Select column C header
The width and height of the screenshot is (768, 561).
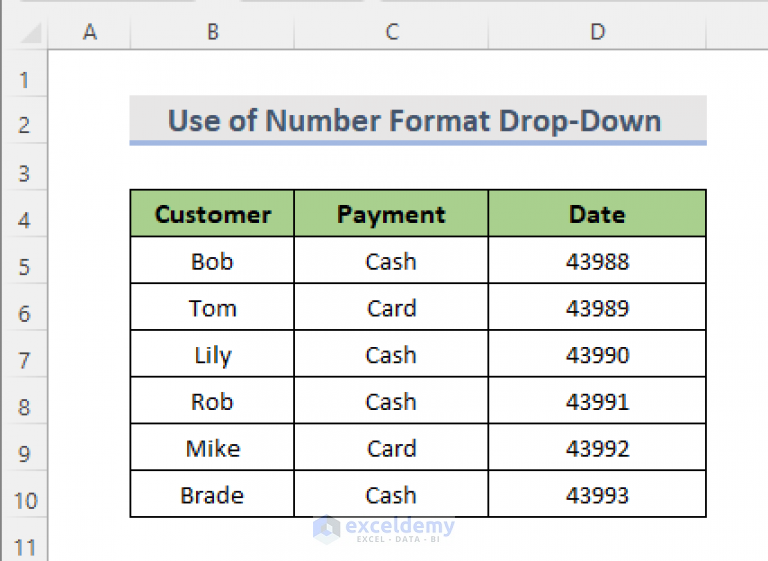coord(391,32)
